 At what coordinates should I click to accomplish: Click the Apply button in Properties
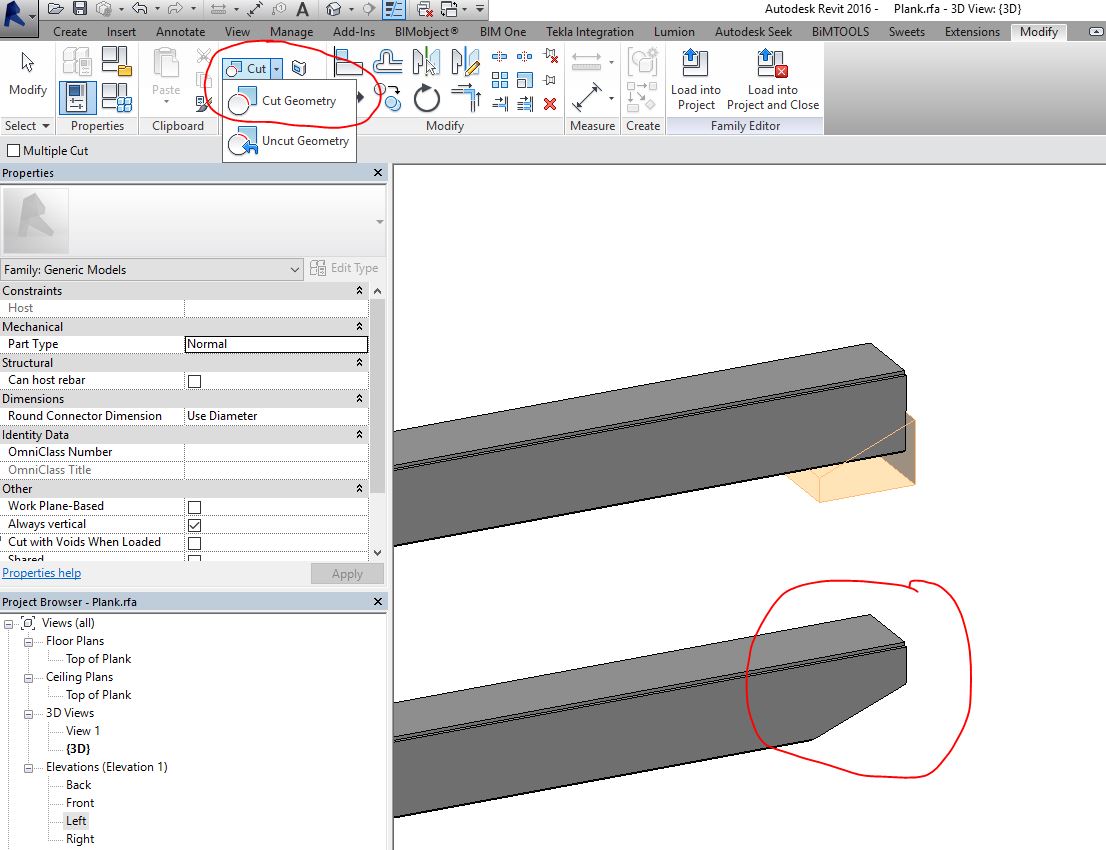[347, 573]
